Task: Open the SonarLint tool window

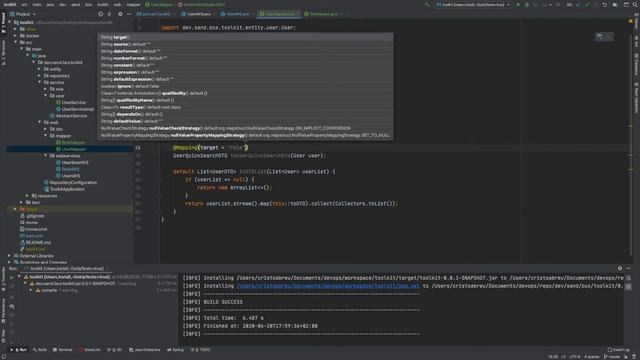Action: tap(90, 350)
